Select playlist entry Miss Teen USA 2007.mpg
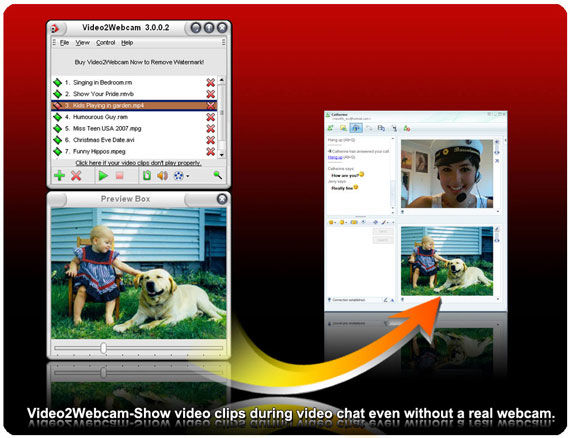 (x=134, y=128)
